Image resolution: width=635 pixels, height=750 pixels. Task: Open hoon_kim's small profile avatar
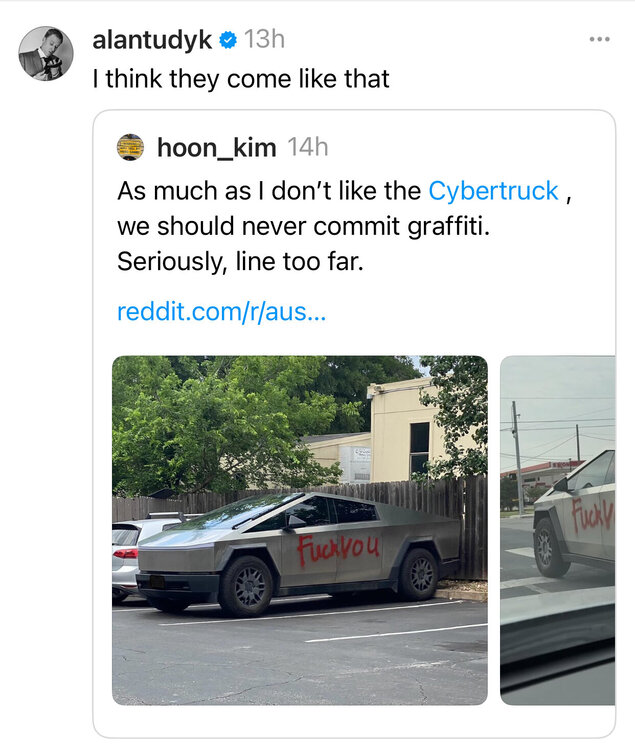131,147
